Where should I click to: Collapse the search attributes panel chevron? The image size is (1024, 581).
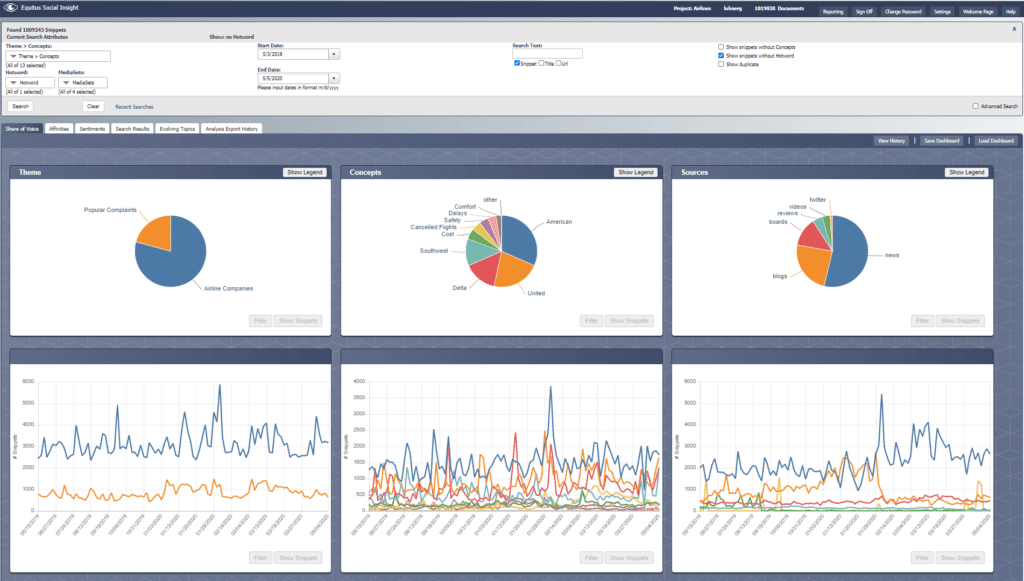tap(1014, 29)
